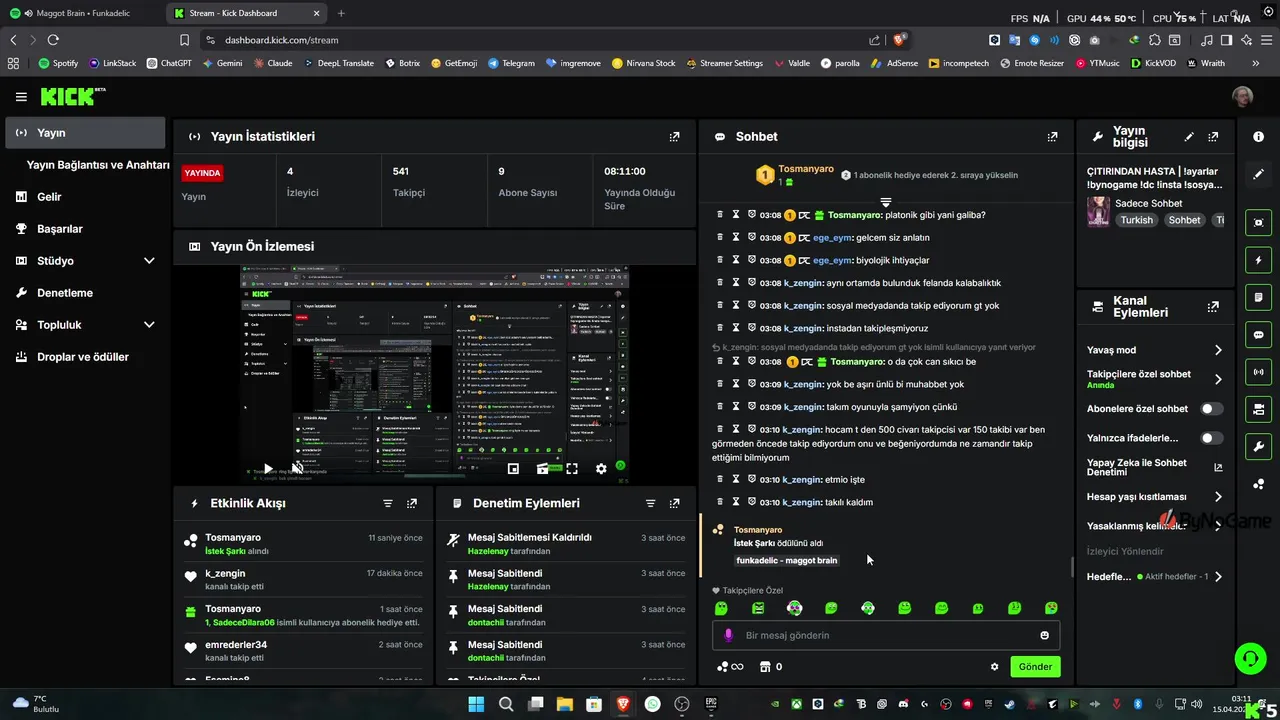Viewport: 1280px width, 720px height.
Task: Toggle activity feed lightning widget in rail
Action: [1258, 260]
